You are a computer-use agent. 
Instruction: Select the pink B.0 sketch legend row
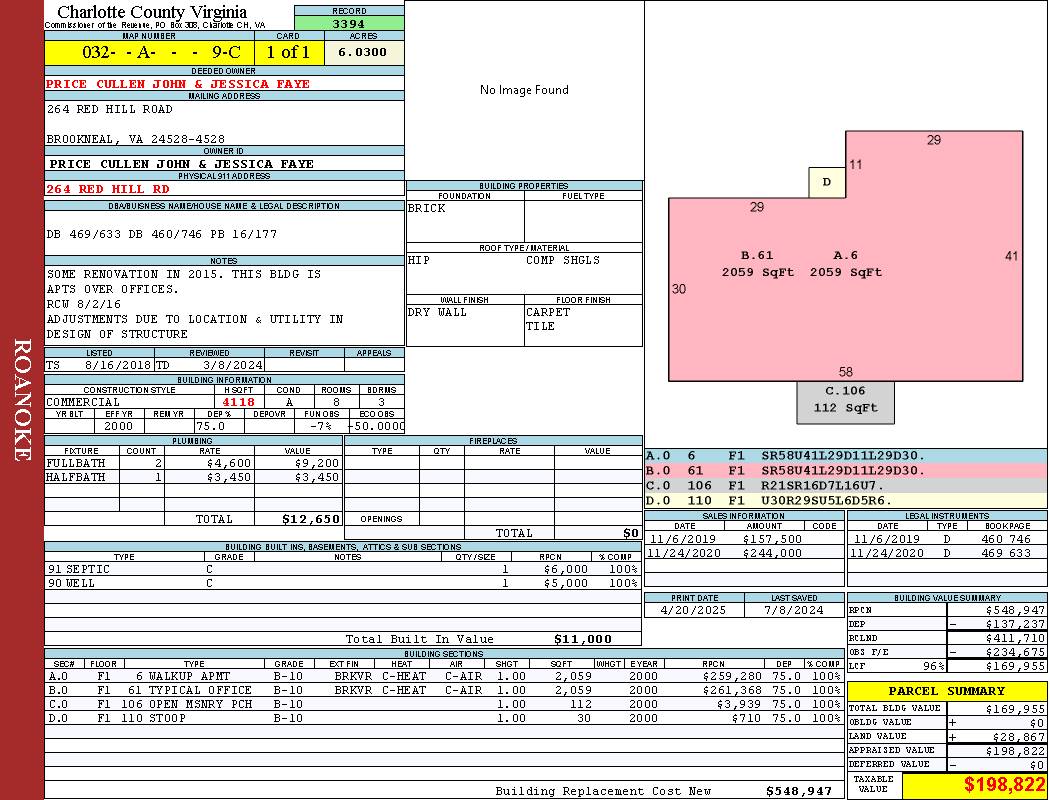[845, 470]
